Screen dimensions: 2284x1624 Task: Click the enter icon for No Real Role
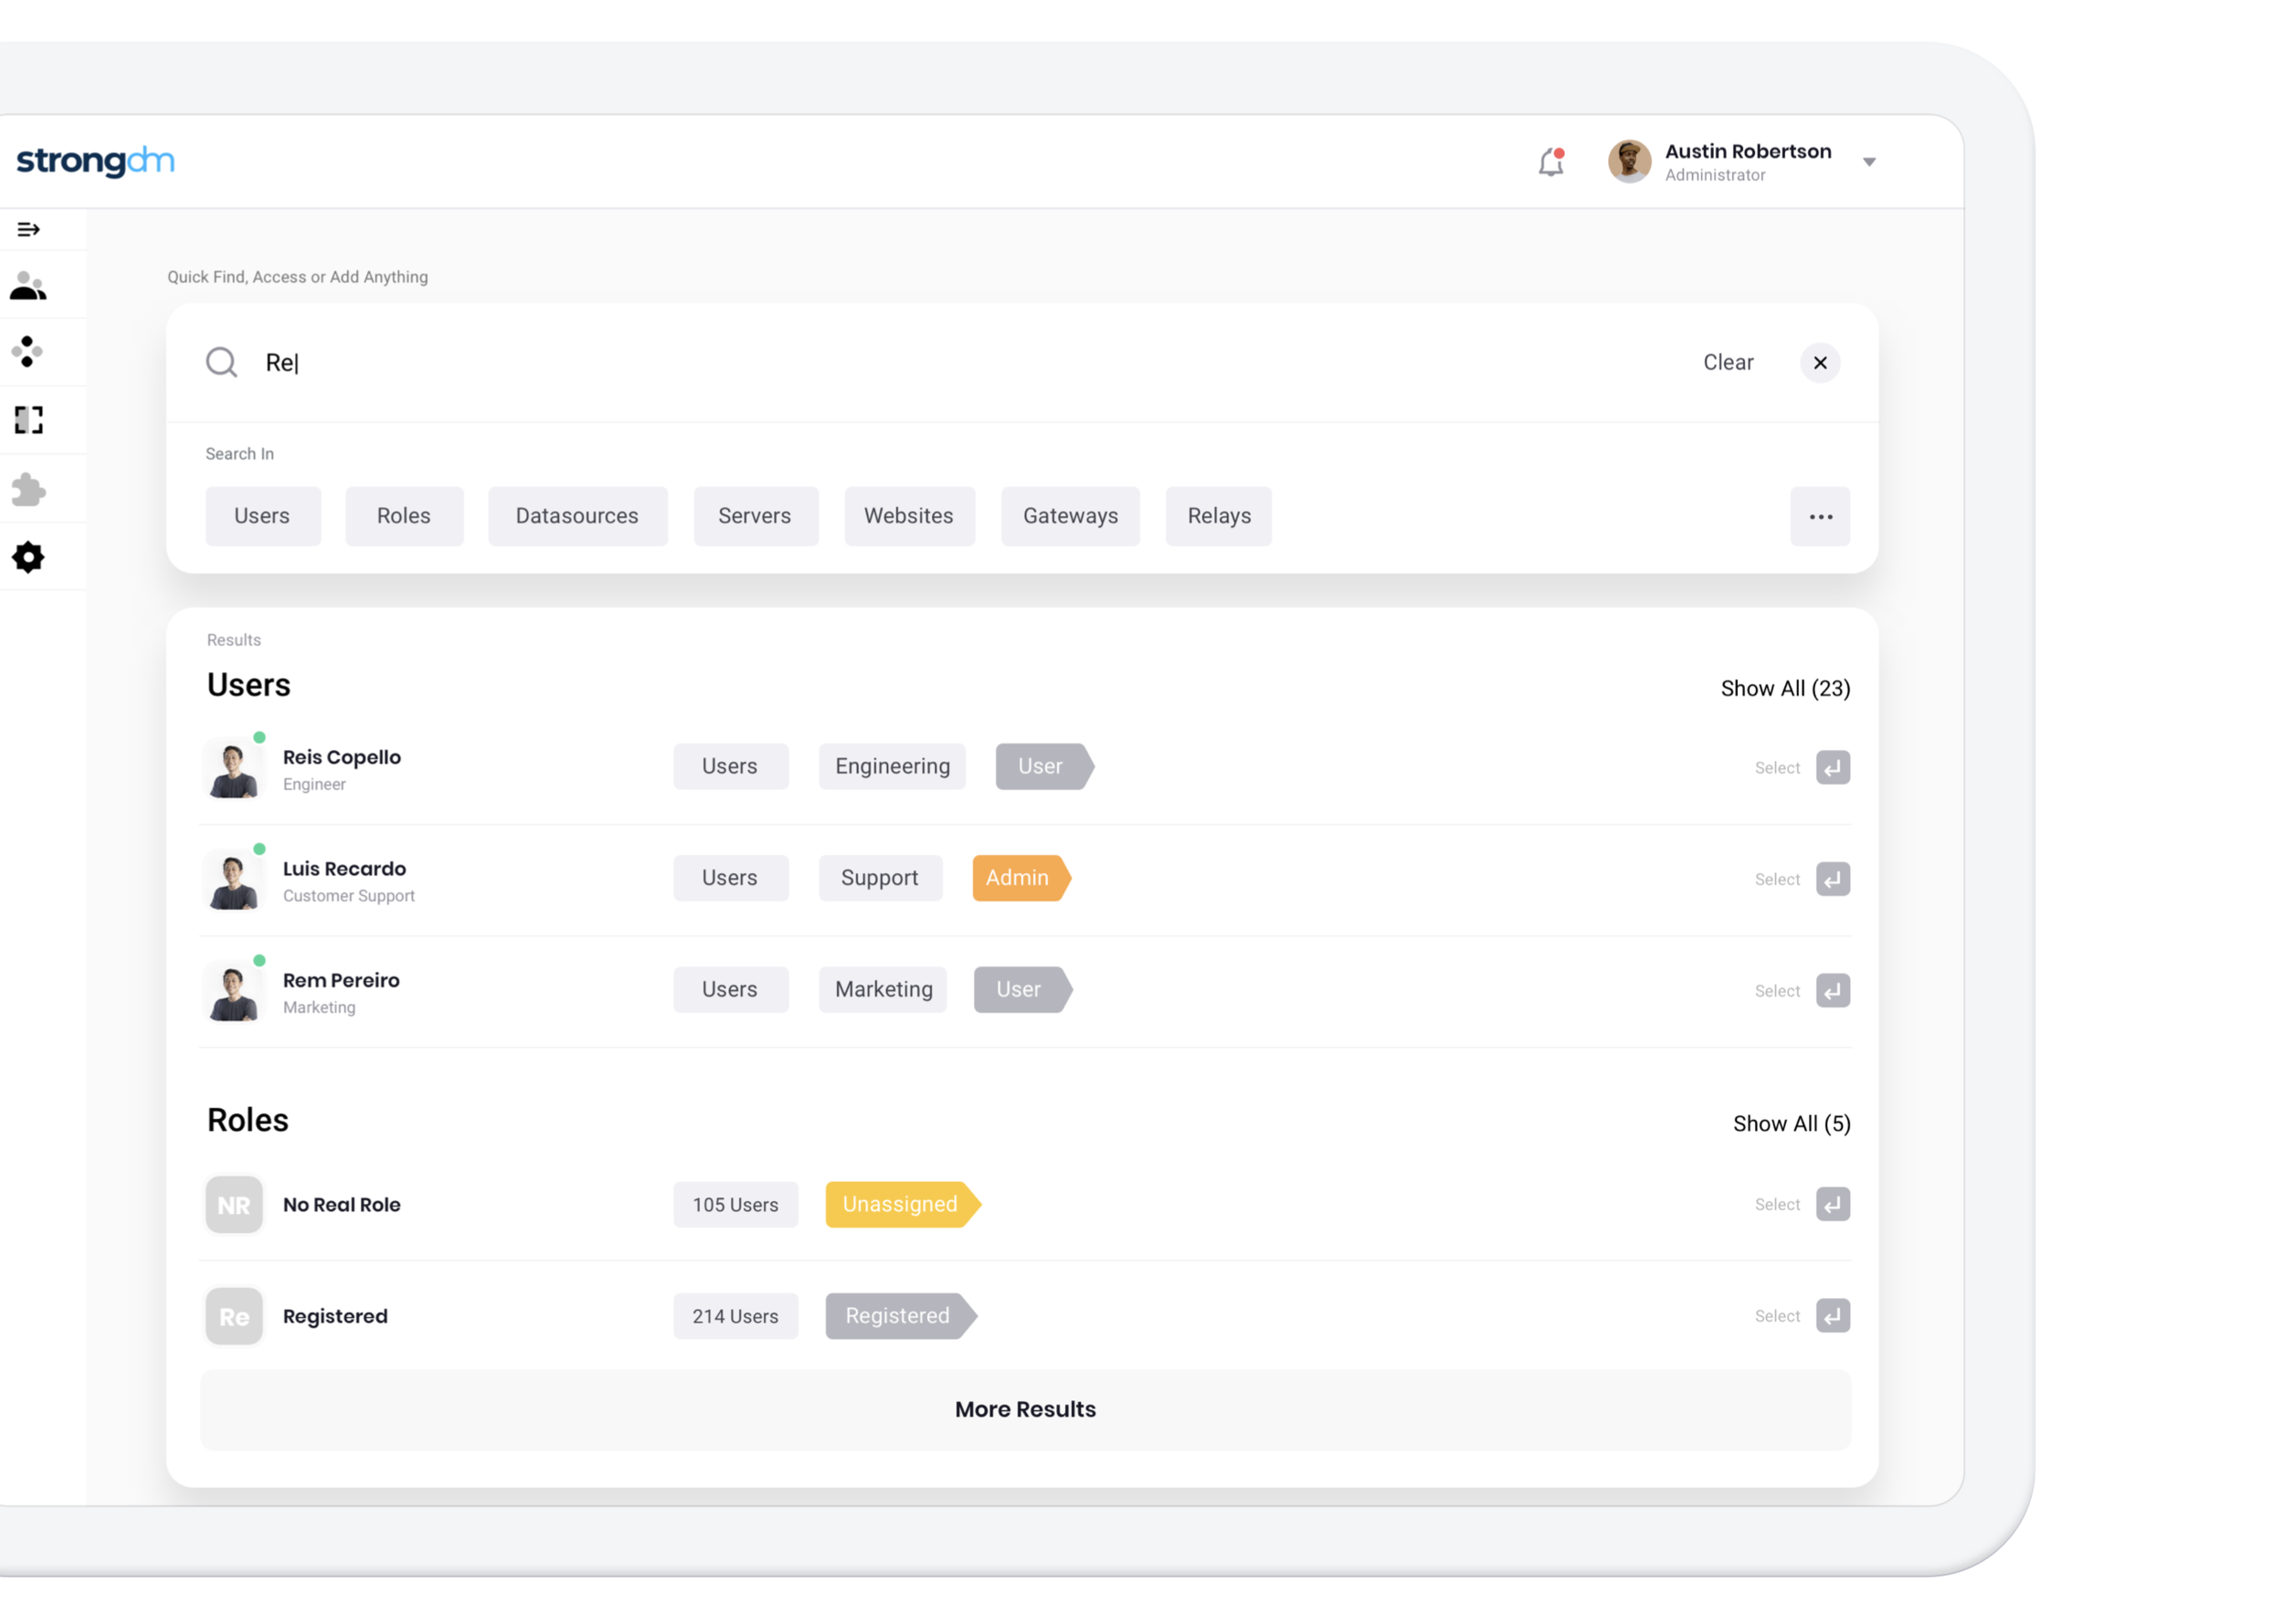(1833, 1205)
